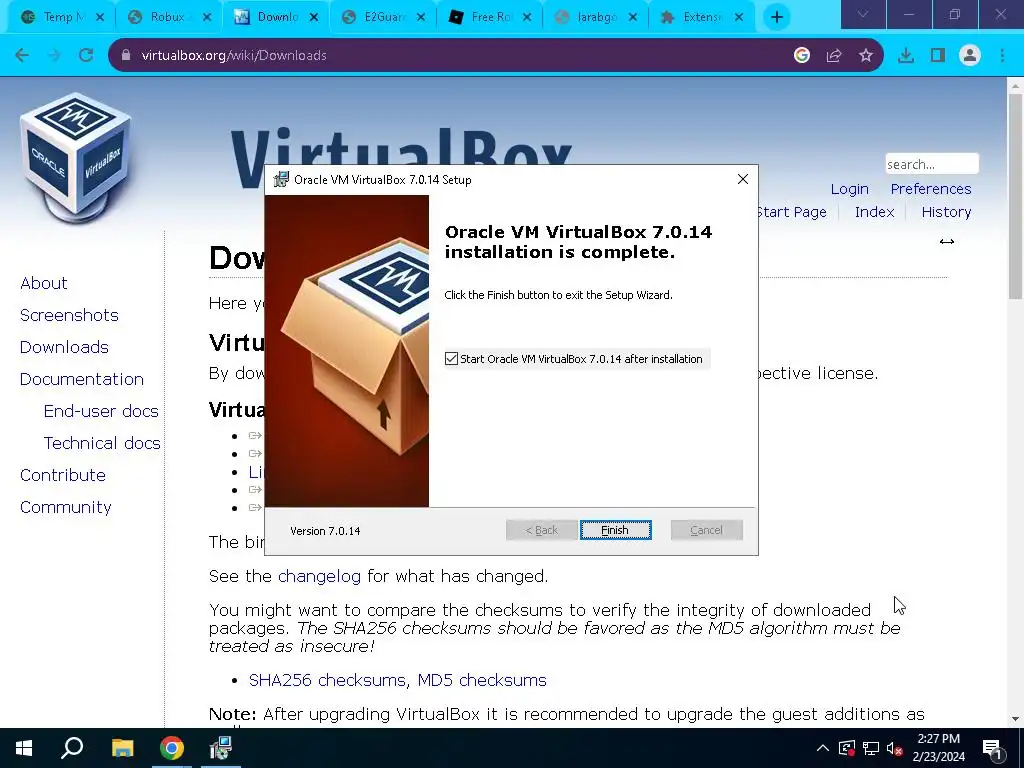The height and width of the screenshot is (768, 1024).
Task: Open Community in the sidebar
Action: 65,507
